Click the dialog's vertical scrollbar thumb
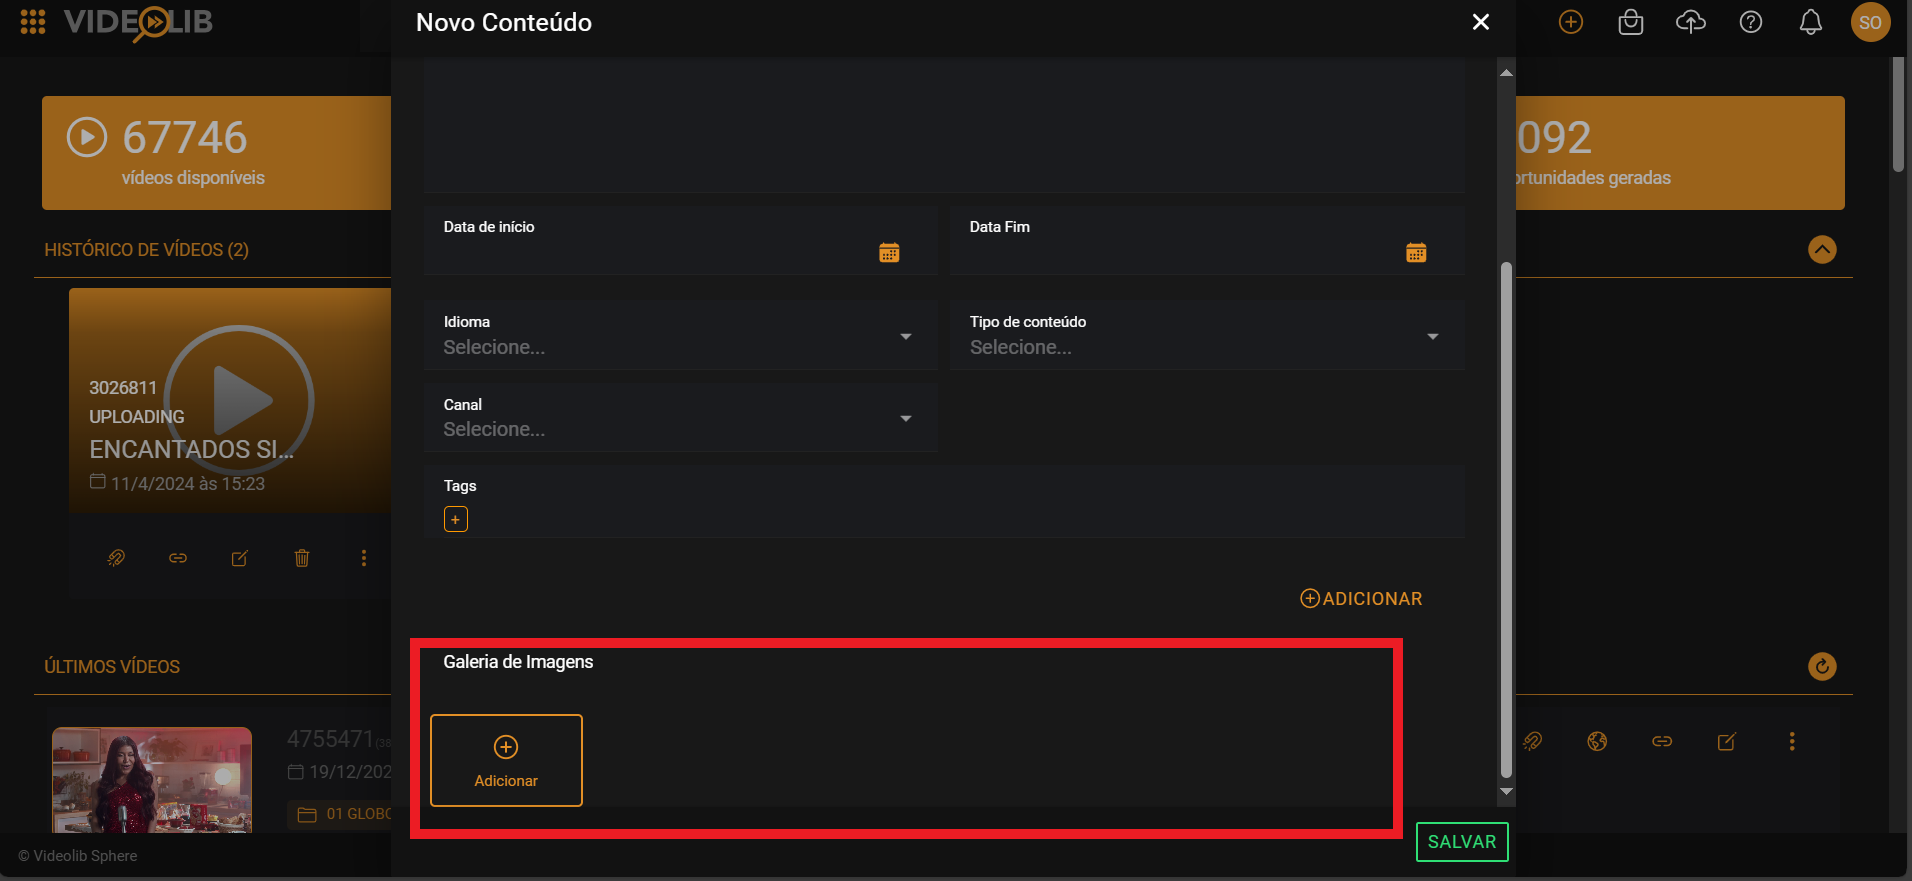Viewport: 1912px width, 881px height. point(1506,520)
